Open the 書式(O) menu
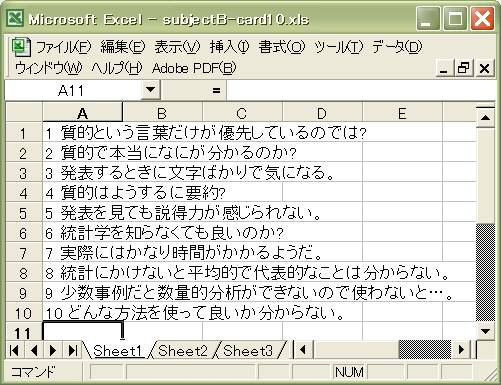 pyautogui.click(x=282, y=47)
